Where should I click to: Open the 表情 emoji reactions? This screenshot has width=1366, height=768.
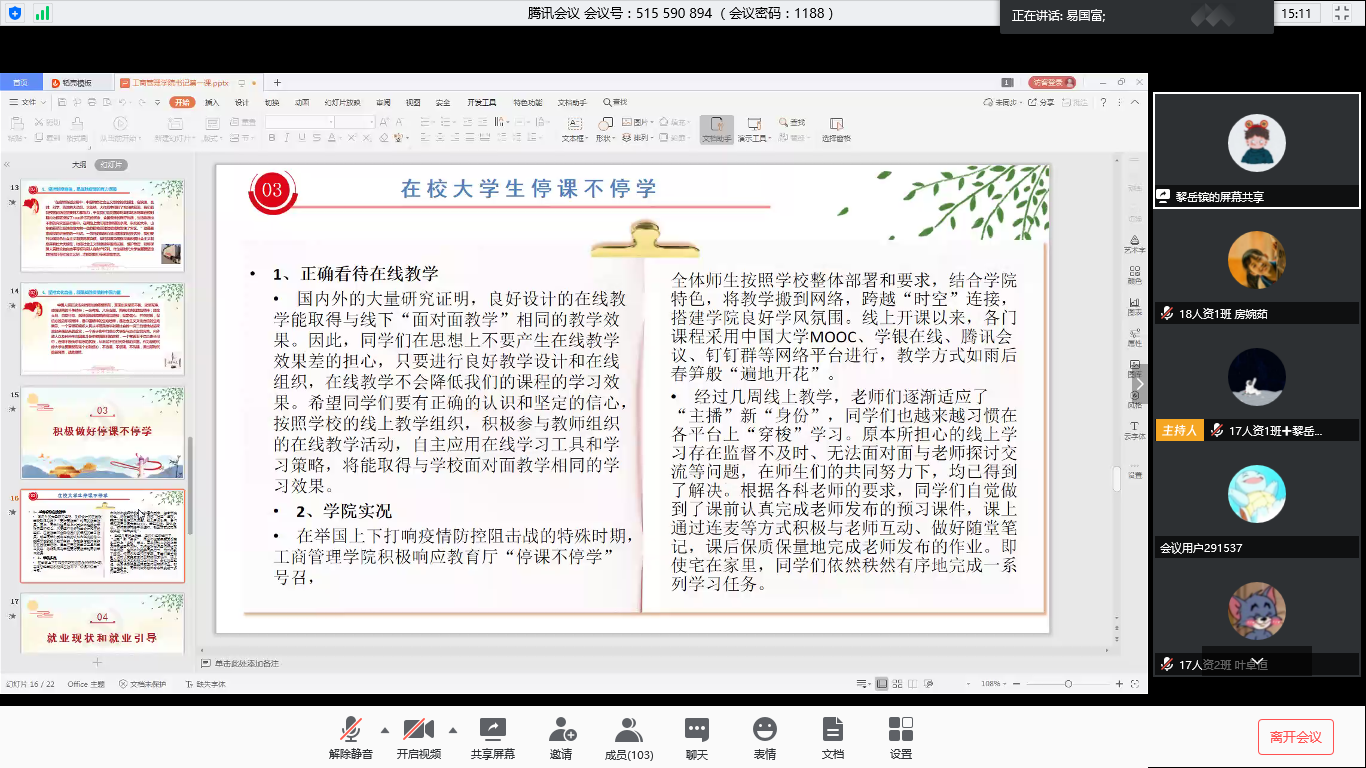[x=765, y=730]
